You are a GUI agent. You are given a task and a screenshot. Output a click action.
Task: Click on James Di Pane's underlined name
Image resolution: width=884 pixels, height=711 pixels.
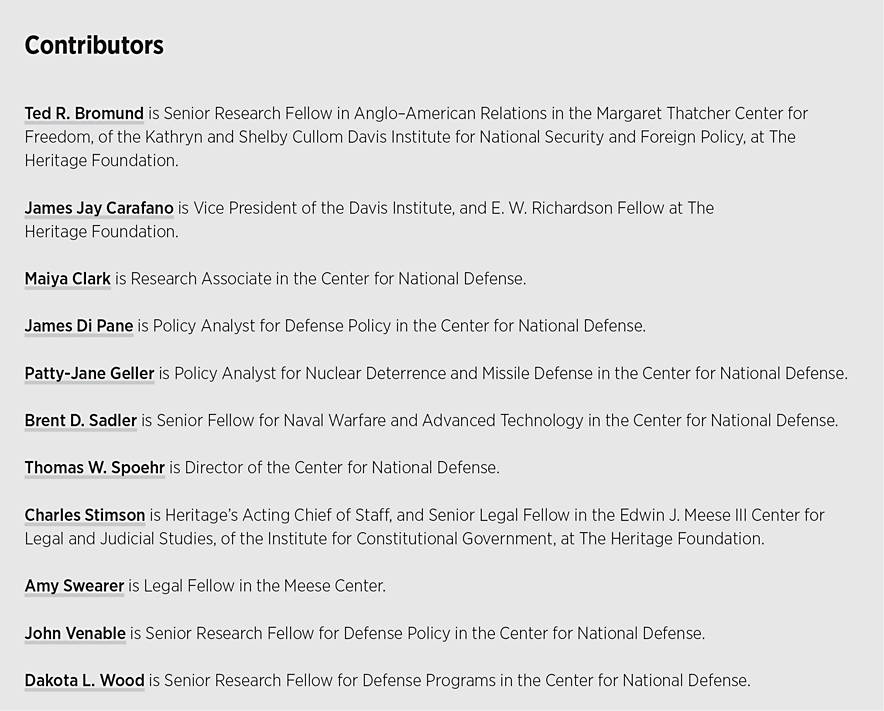pos(78,326)
